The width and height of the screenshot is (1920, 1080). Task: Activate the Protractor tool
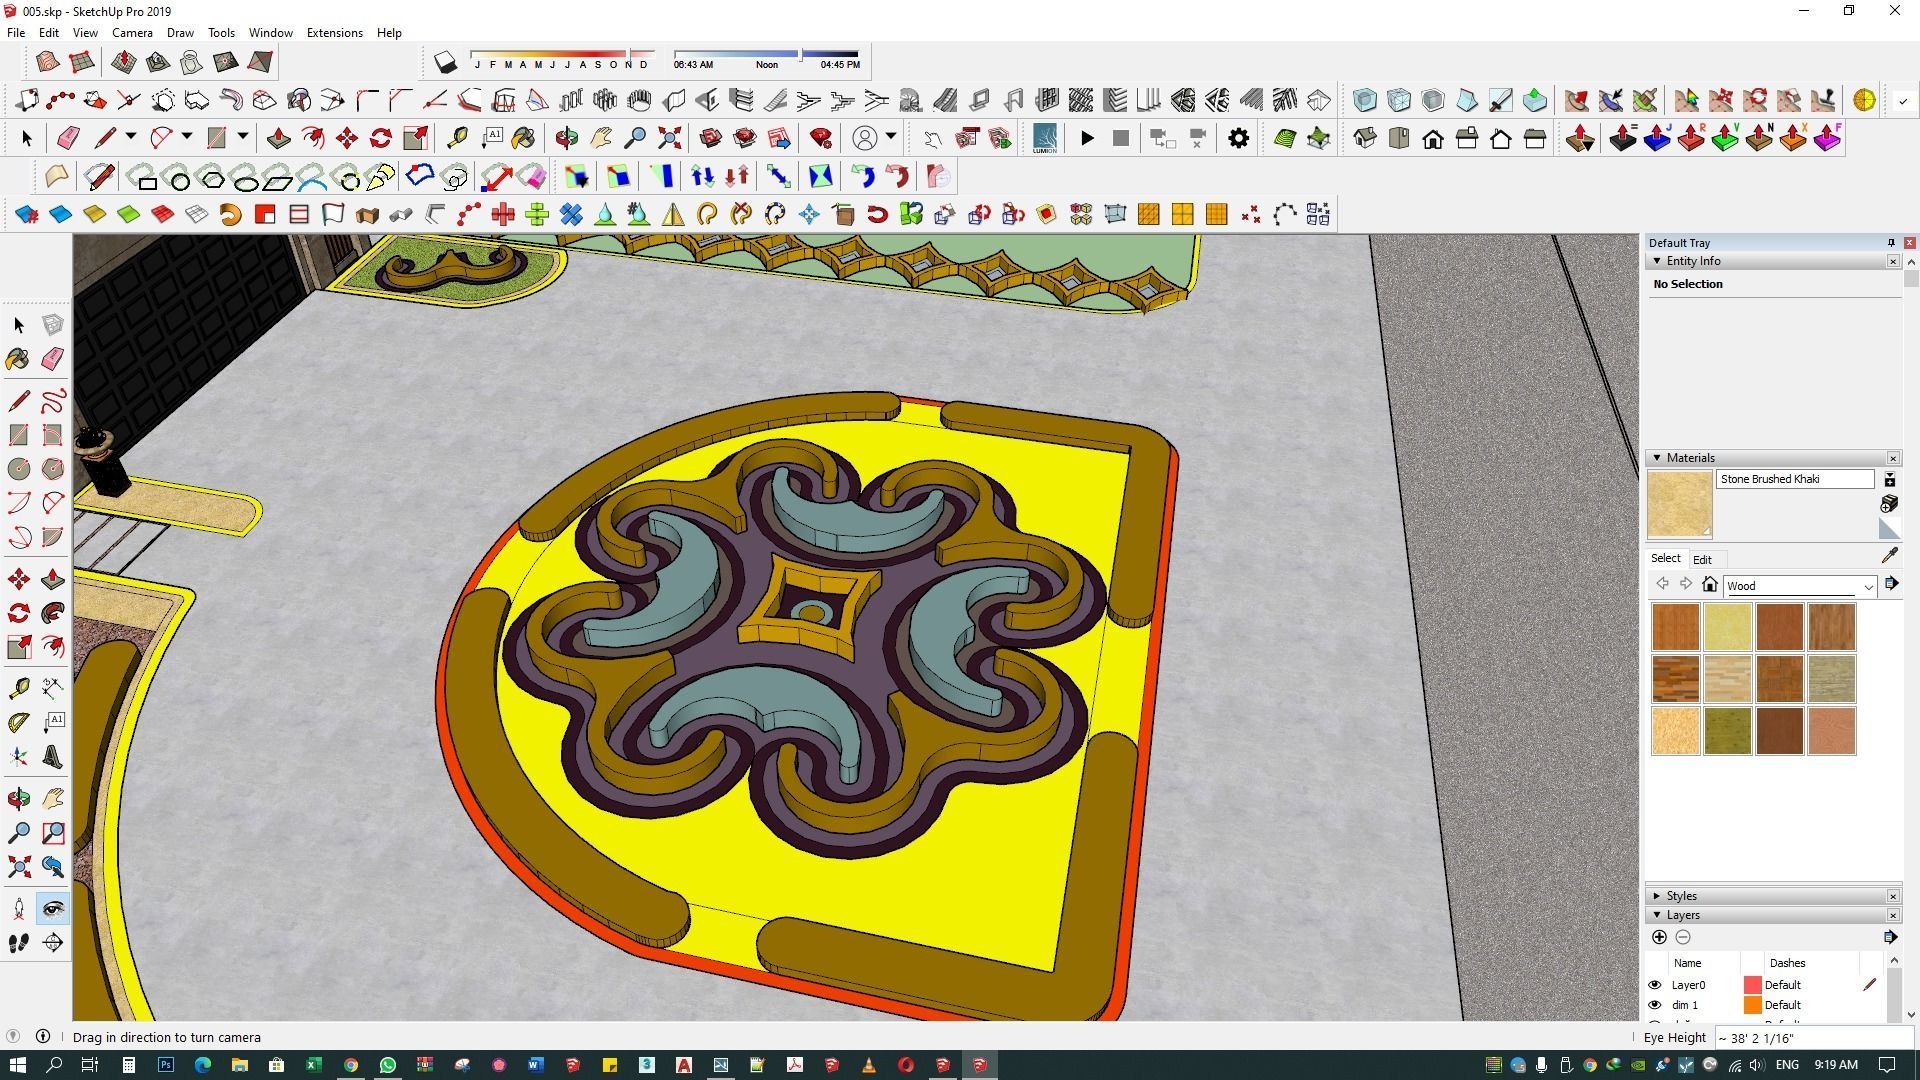(18, 722)
